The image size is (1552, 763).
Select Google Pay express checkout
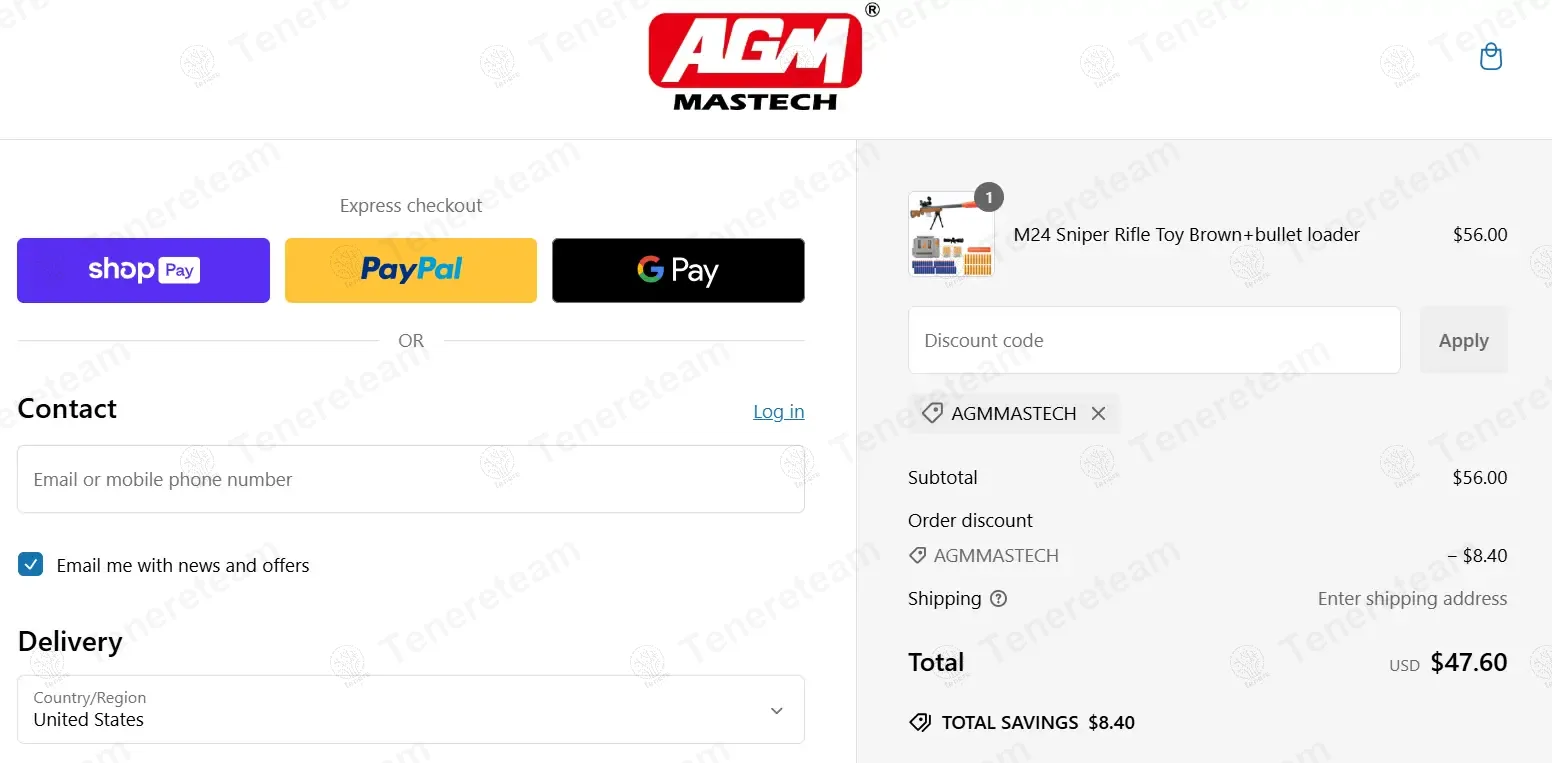[678, 270]
